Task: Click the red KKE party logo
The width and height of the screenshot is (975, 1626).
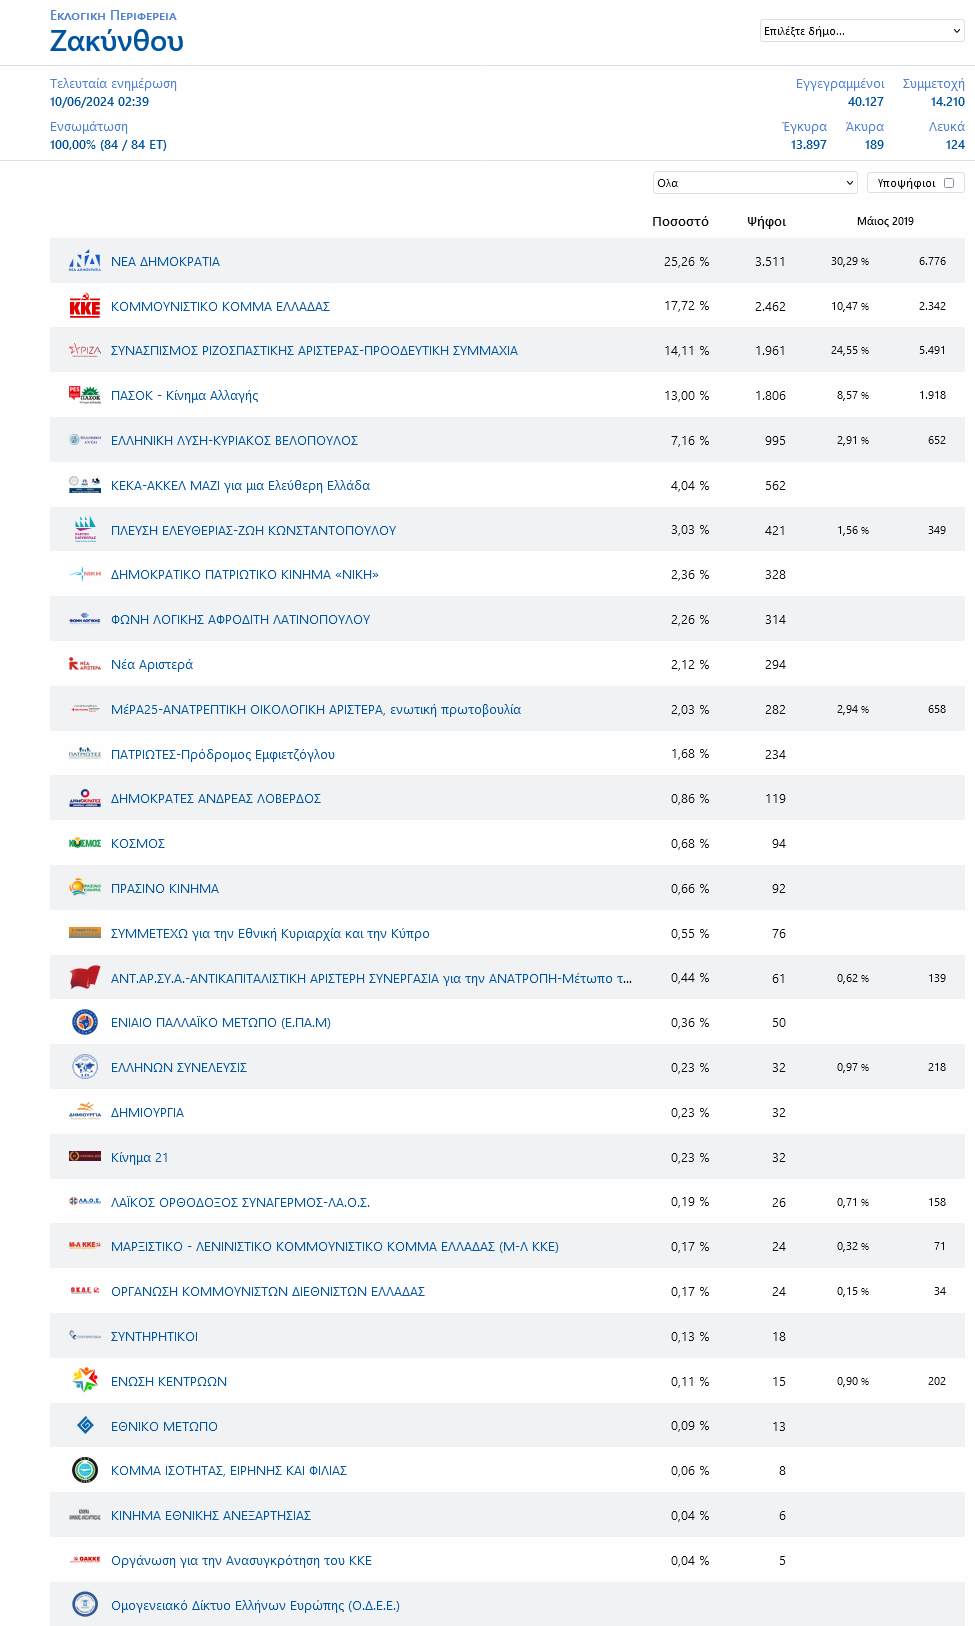Action: pos(85,306)
